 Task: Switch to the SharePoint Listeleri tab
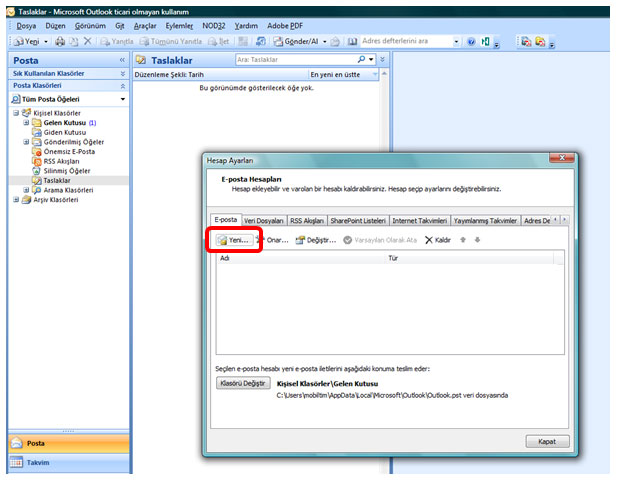(x=358, y=221)
